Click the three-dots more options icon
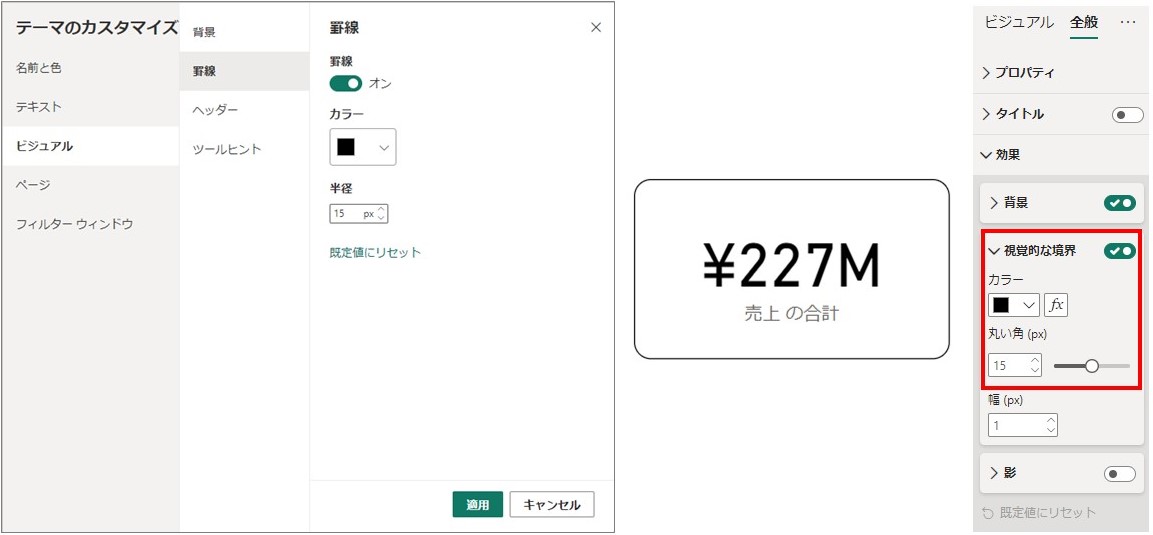 click(1128, 23)
